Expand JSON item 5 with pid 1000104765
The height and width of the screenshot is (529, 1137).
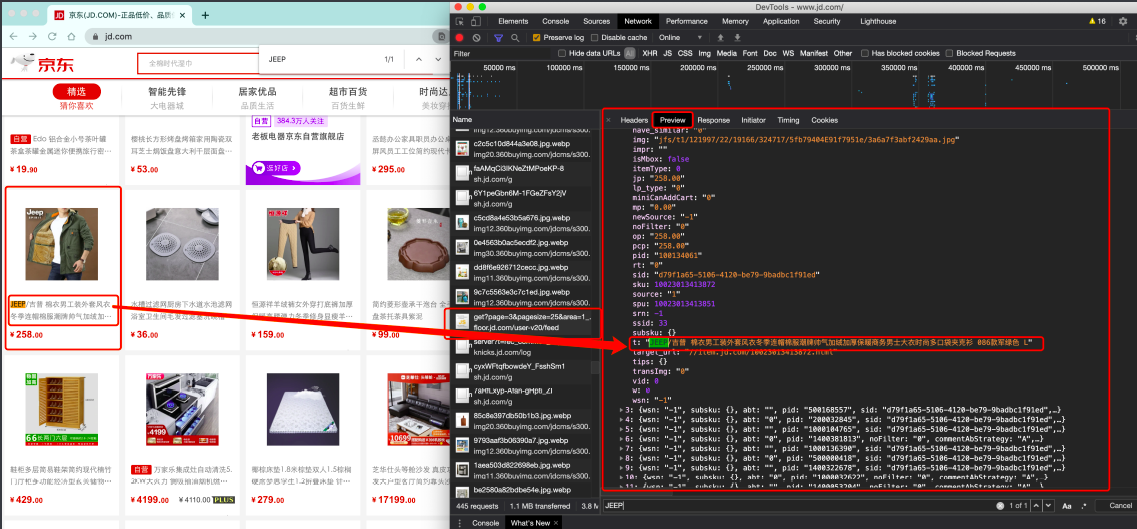coord(622,430)
